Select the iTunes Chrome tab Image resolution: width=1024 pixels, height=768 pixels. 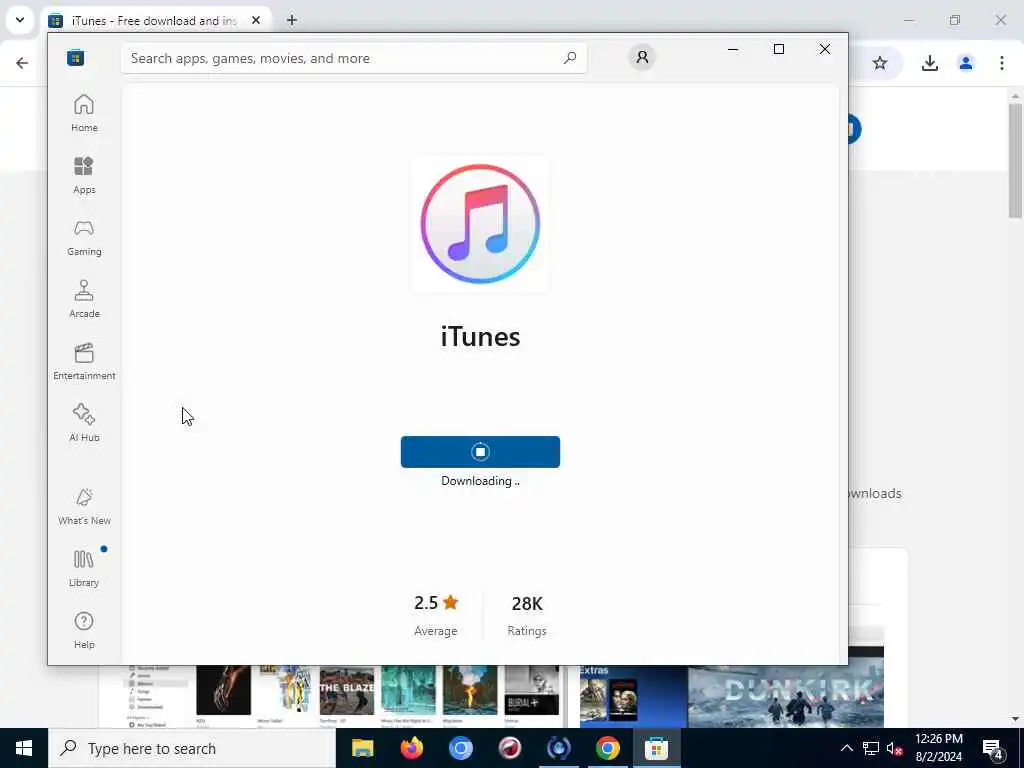154,21
